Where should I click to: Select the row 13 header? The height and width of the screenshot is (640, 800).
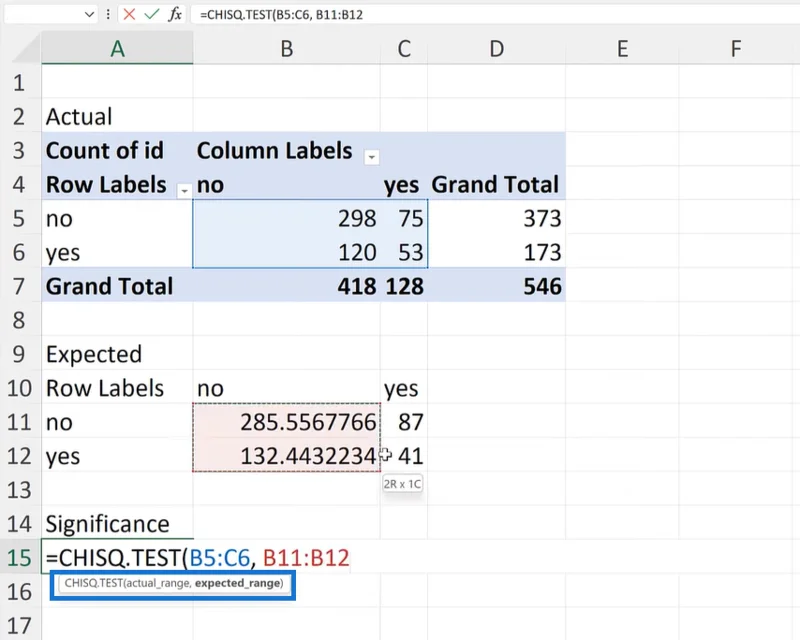pos(19,489)
